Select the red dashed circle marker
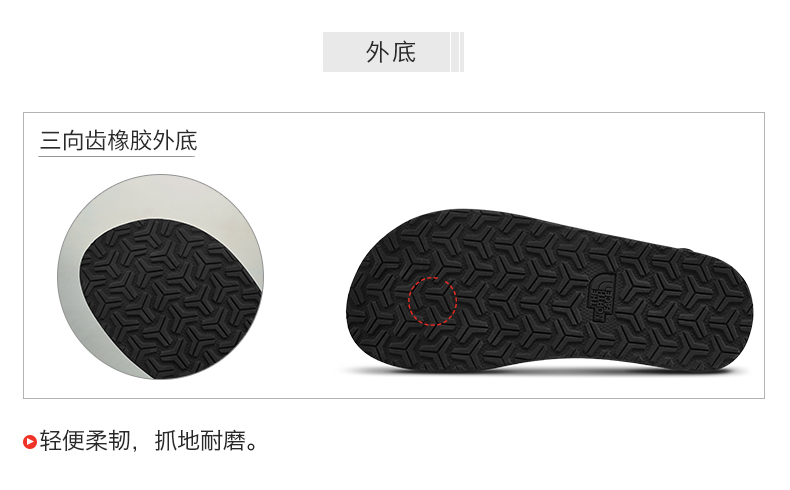 click(432, 301)
